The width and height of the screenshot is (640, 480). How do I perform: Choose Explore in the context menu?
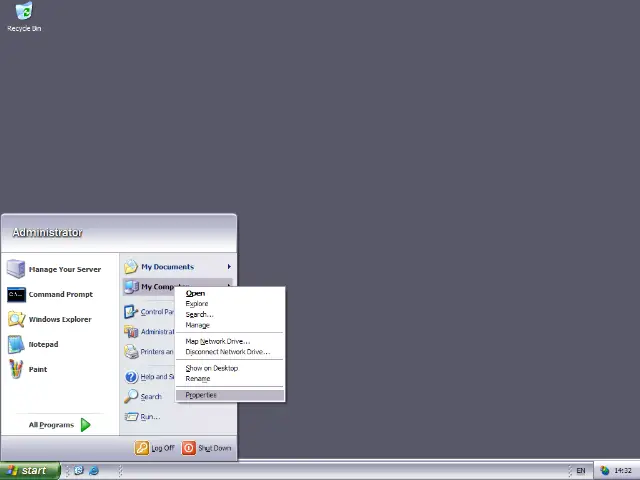tap(230, 304)
